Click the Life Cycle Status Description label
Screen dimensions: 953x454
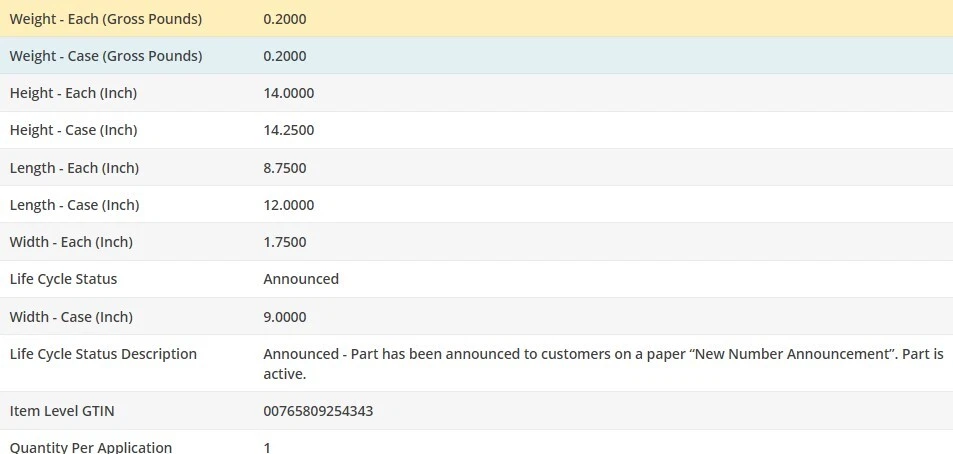coord(103,354)
